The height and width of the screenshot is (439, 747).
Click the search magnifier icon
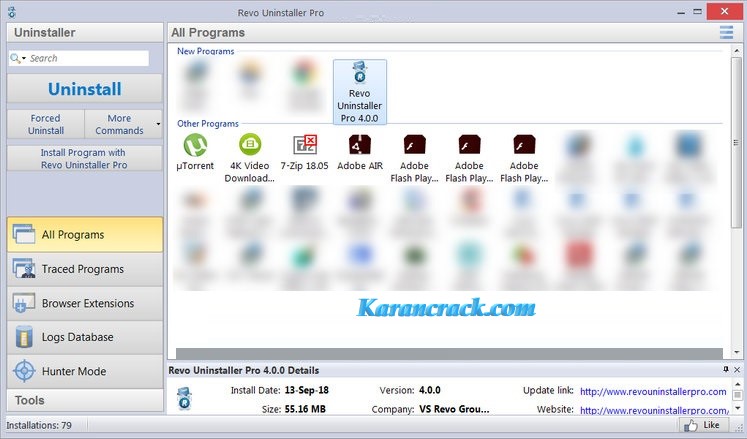[x=15, y=58]
